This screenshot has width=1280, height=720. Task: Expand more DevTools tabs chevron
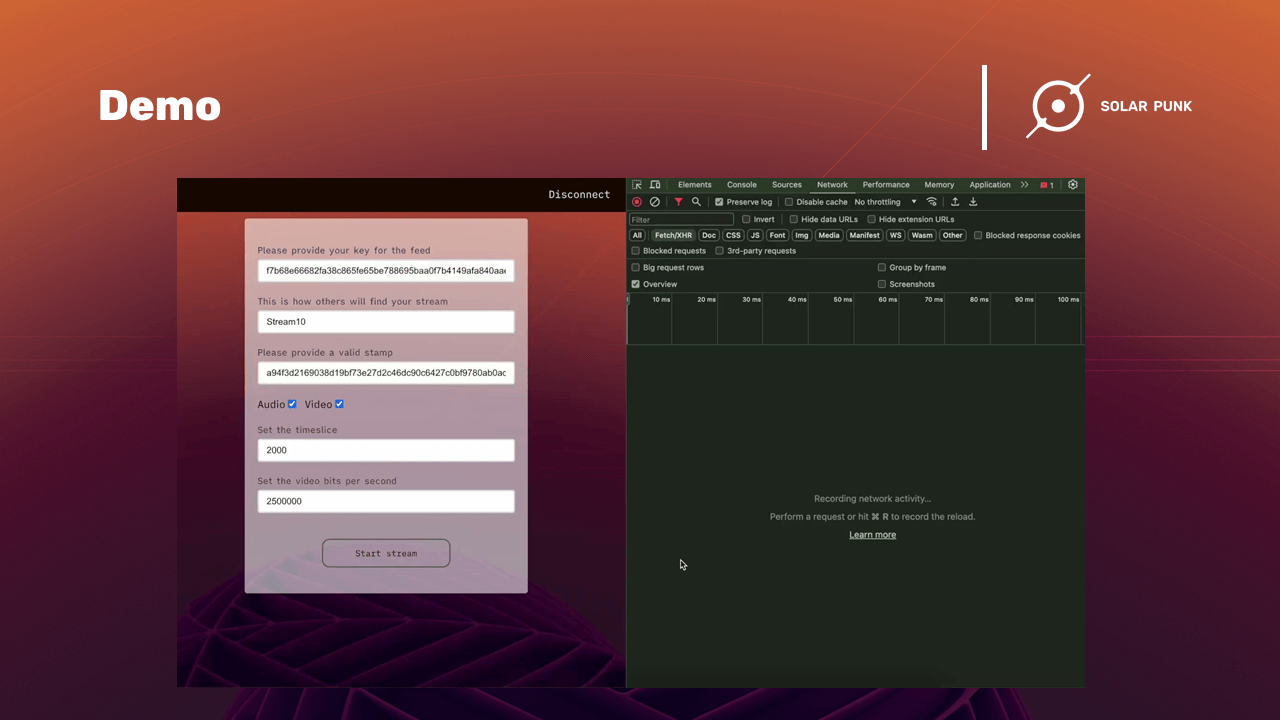tap(1024, 185)
